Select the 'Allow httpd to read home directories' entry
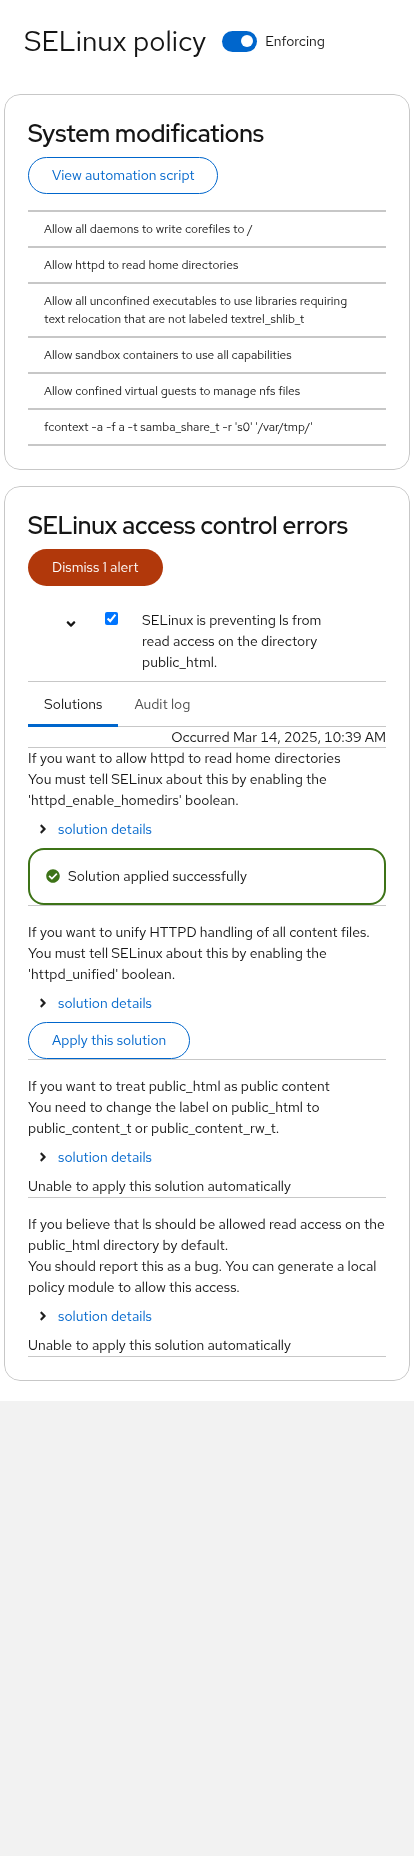This screenshot has height=1856, width=414. click(x=207, y=265)
